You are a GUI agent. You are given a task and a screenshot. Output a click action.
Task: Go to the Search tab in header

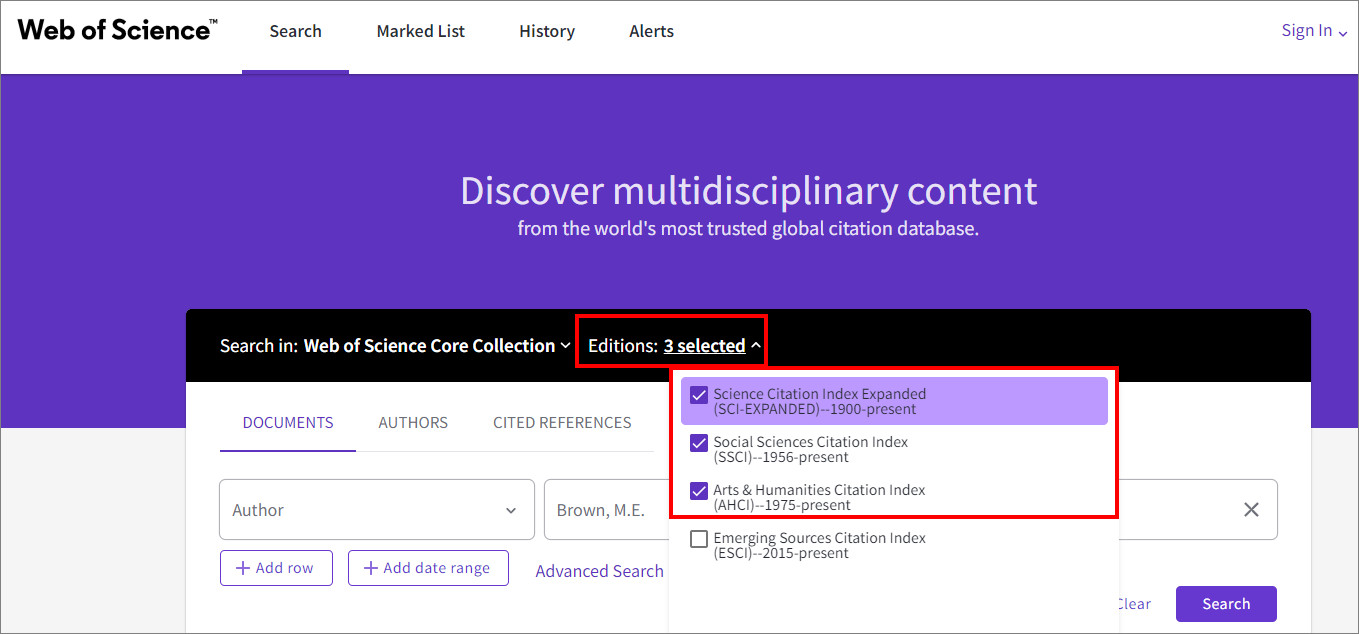295,31
